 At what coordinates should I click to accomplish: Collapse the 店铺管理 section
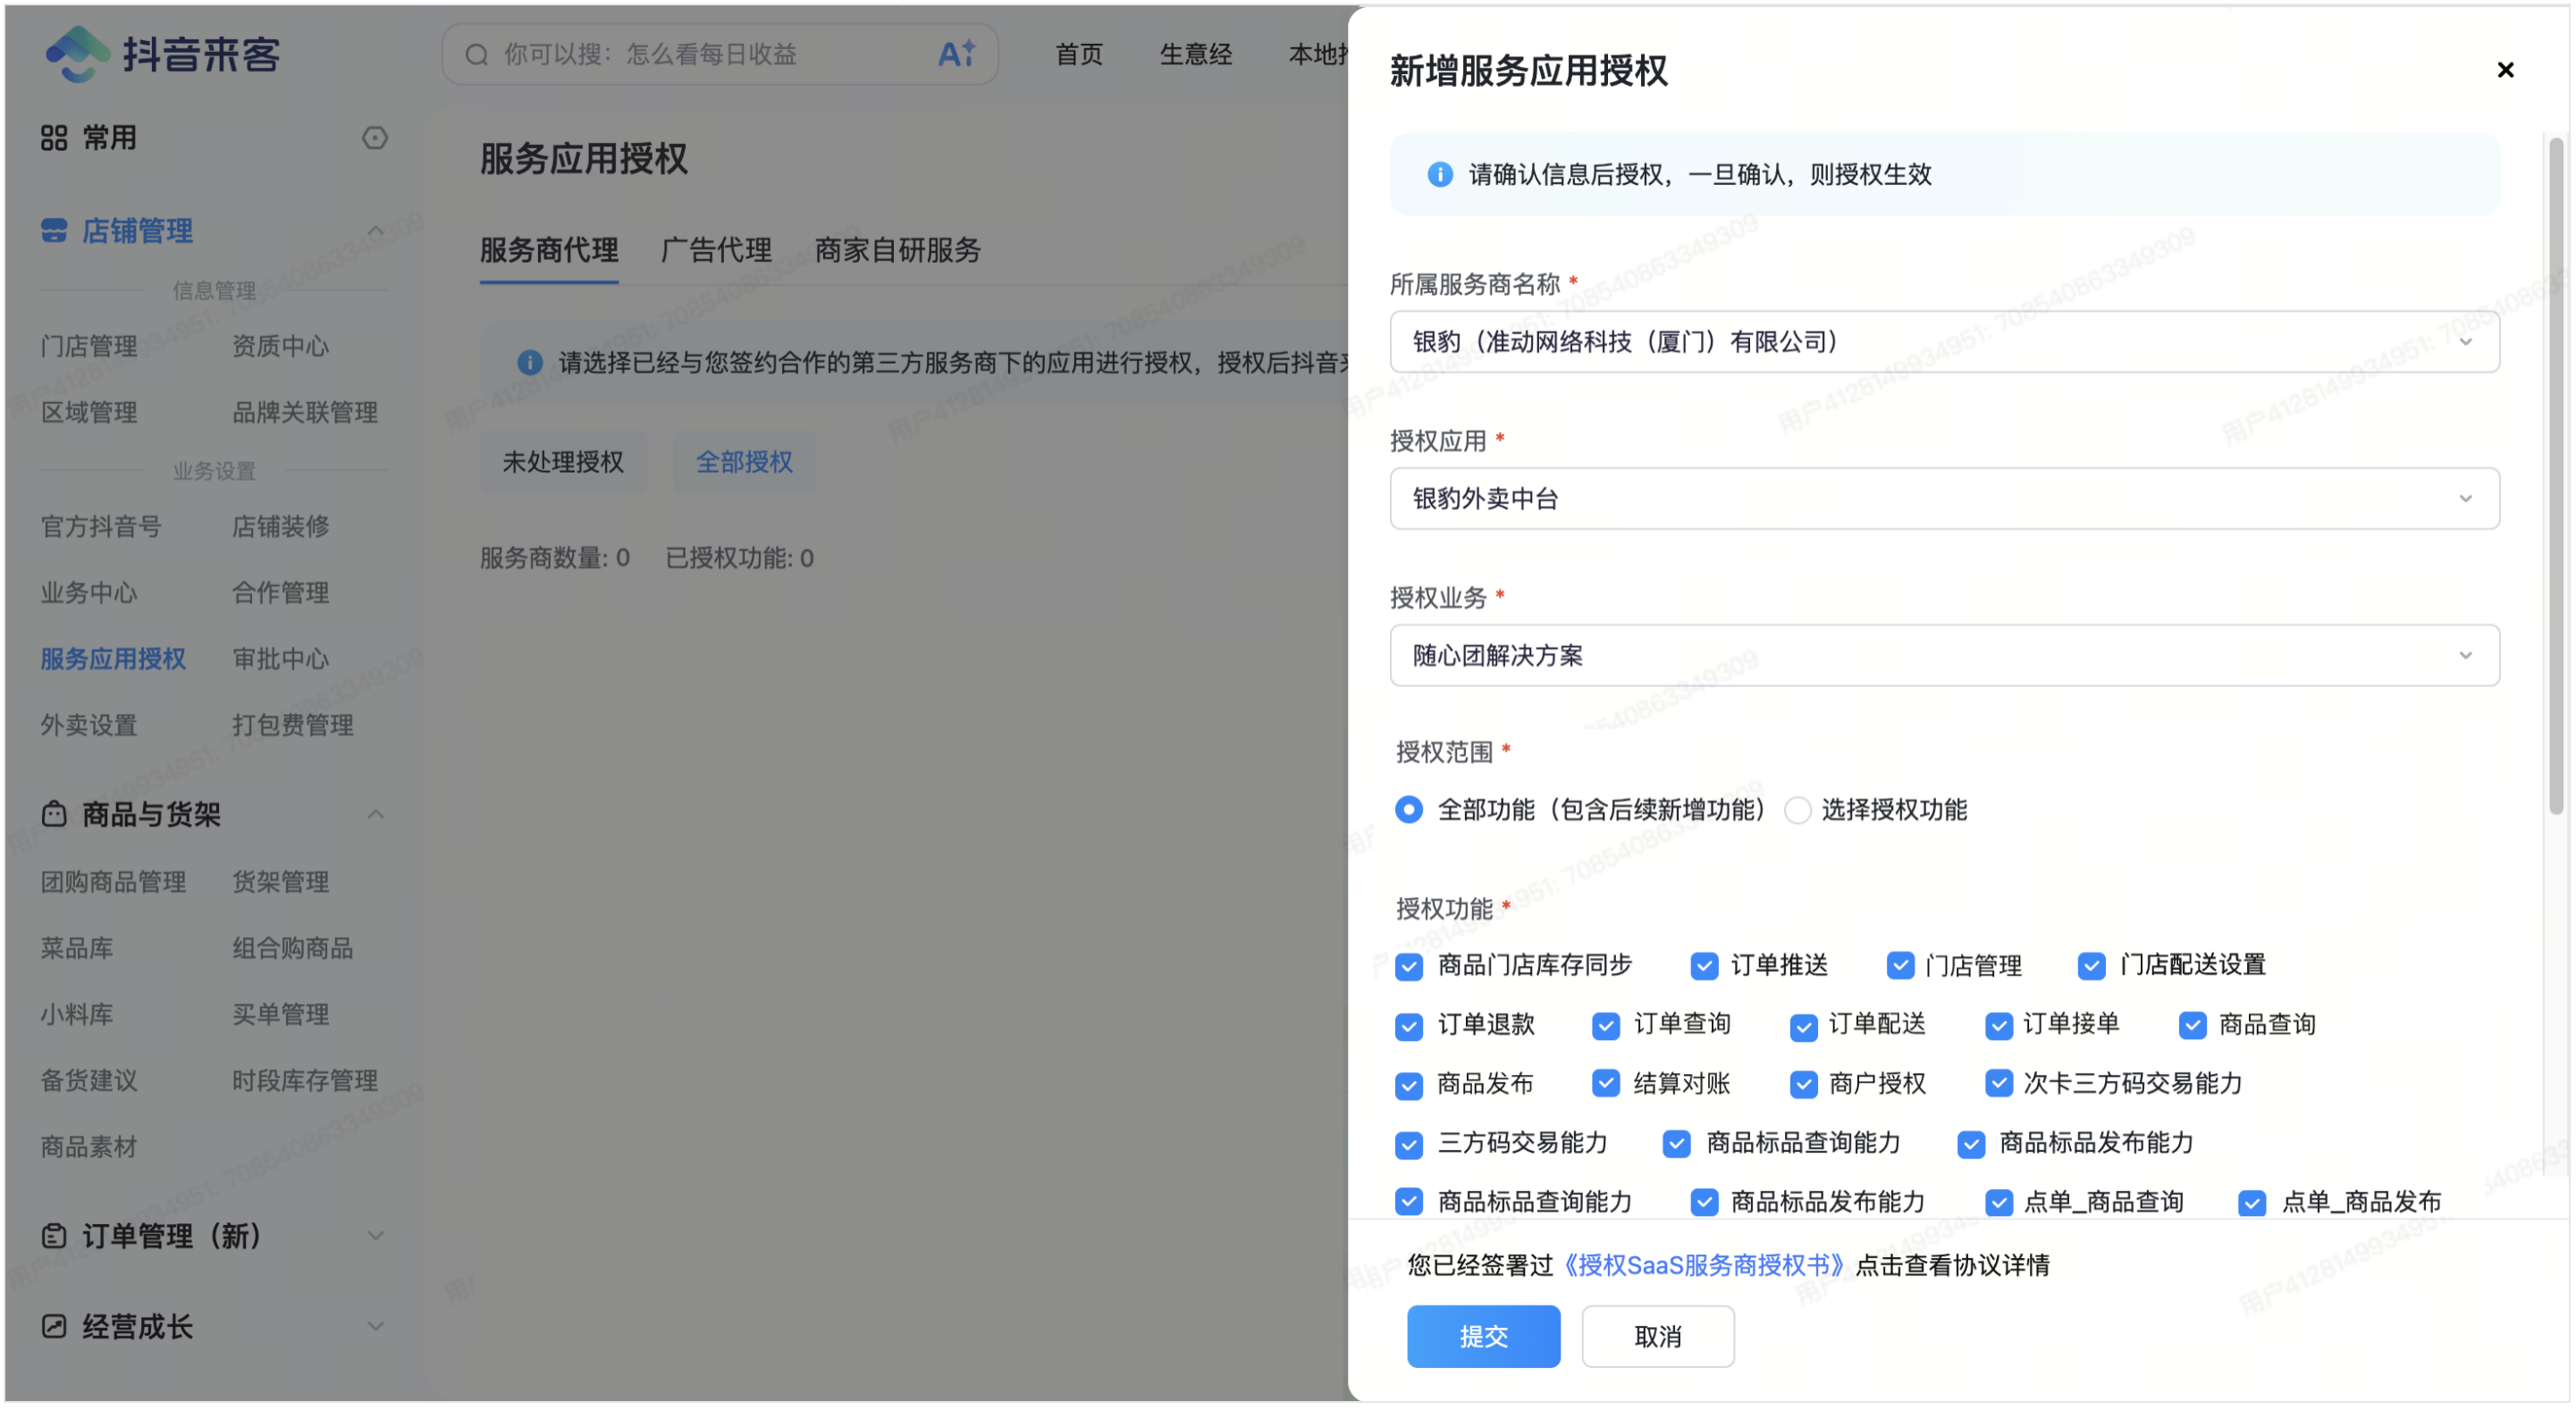click(x=377, y=230)
